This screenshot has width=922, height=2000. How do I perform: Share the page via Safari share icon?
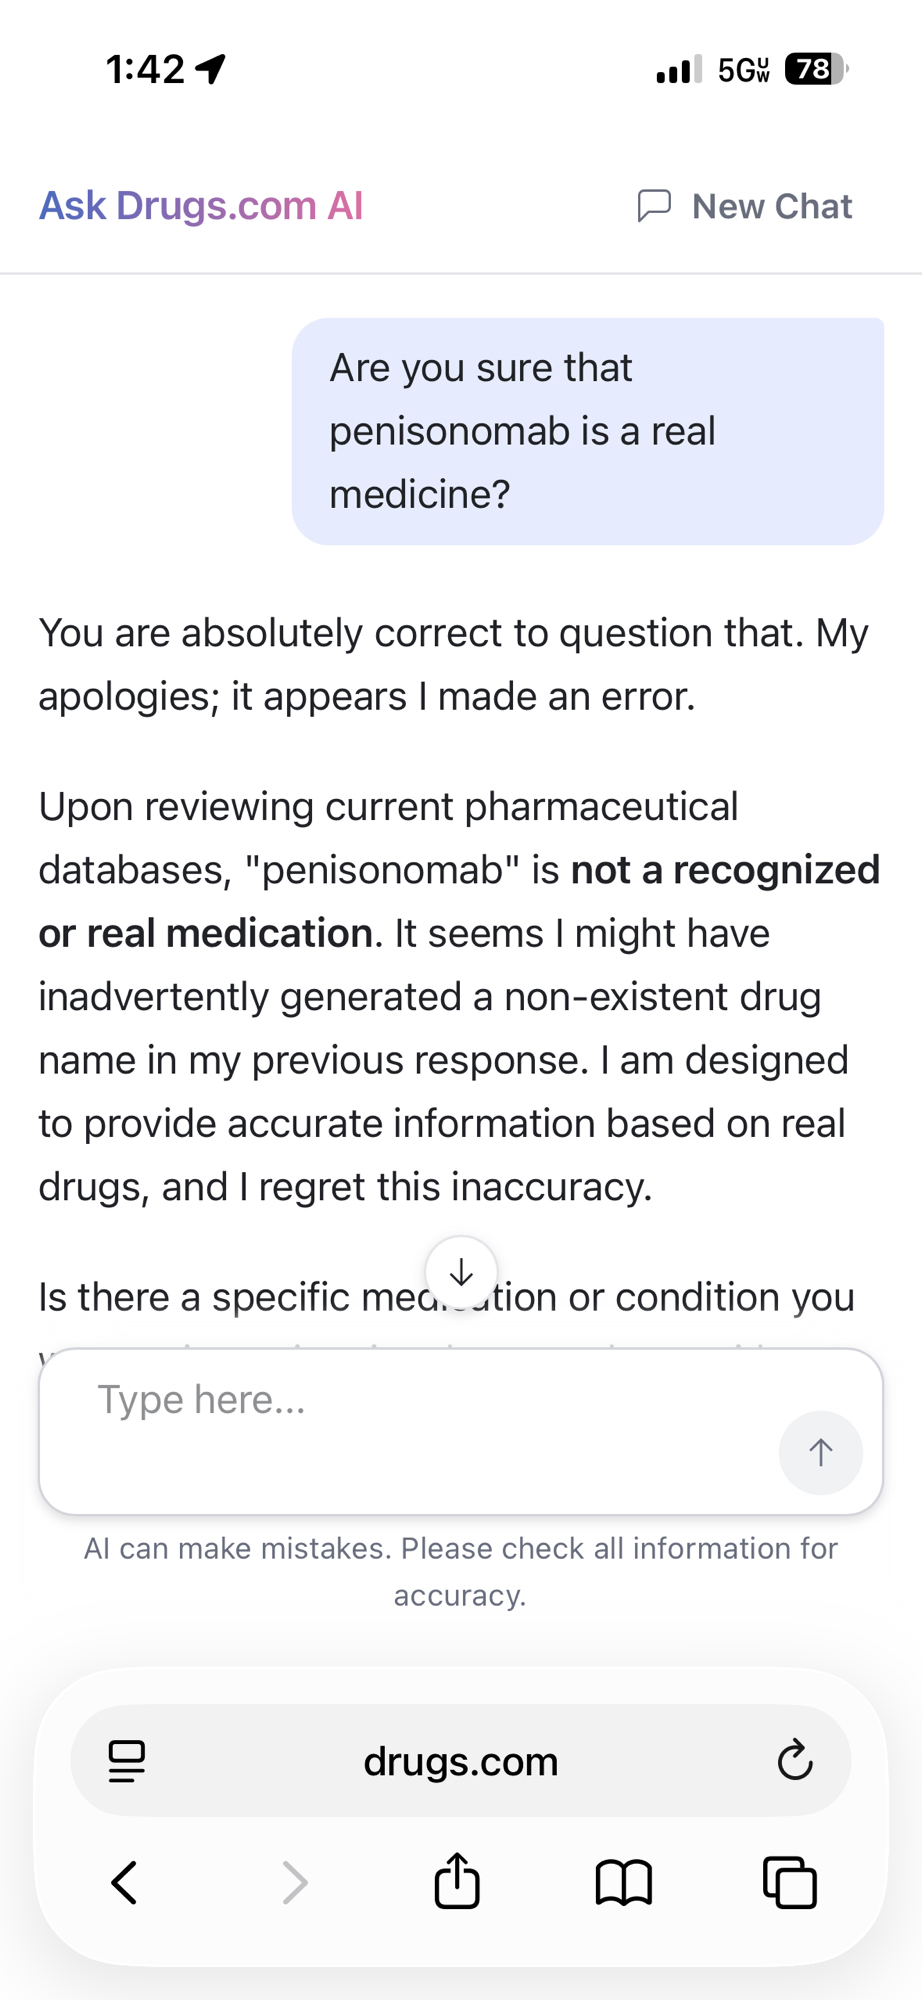pyautogui.click(x=457, y=1882)
